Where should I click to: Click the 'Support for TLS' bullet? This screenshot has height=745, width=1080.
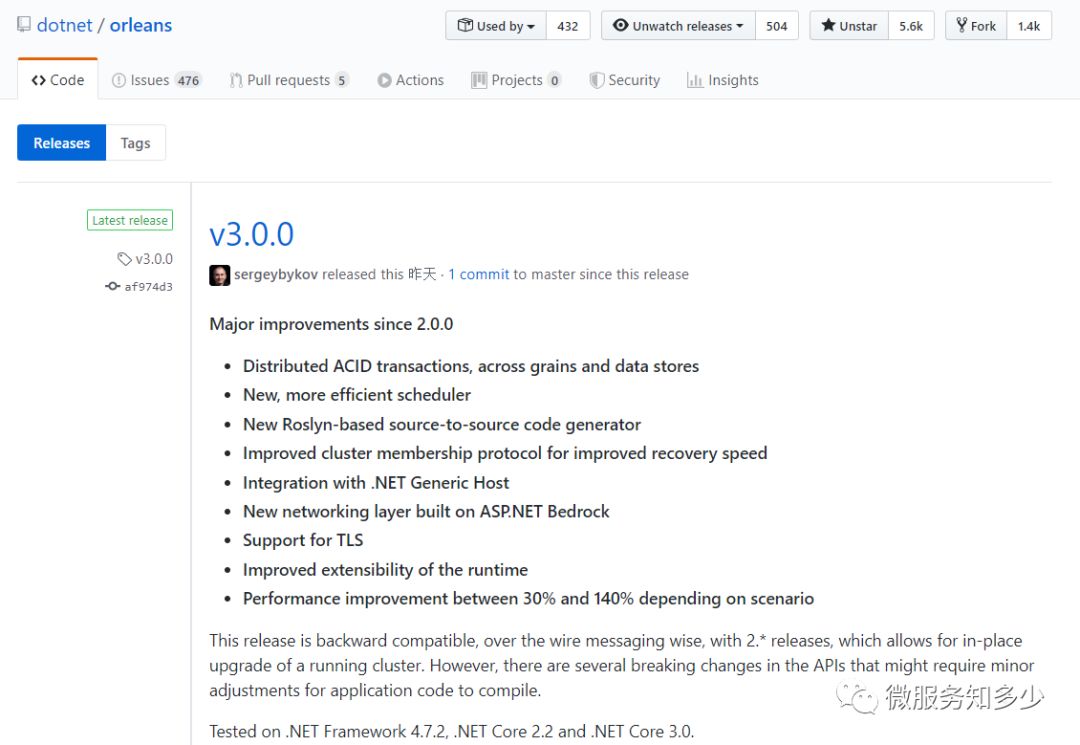click(303, 541)
